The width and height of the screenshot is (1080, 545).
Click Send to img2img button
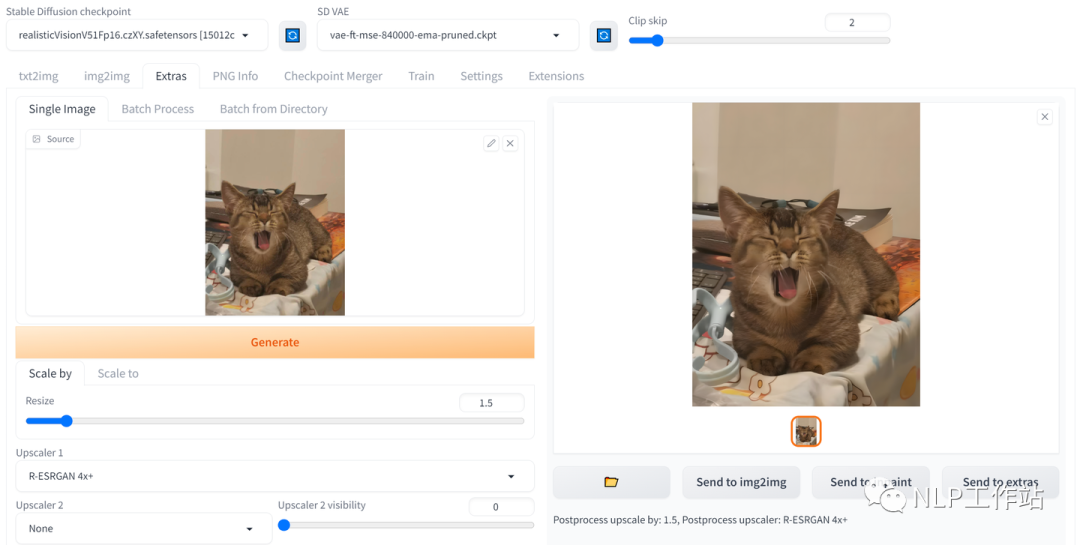click(x=741, y=482)
